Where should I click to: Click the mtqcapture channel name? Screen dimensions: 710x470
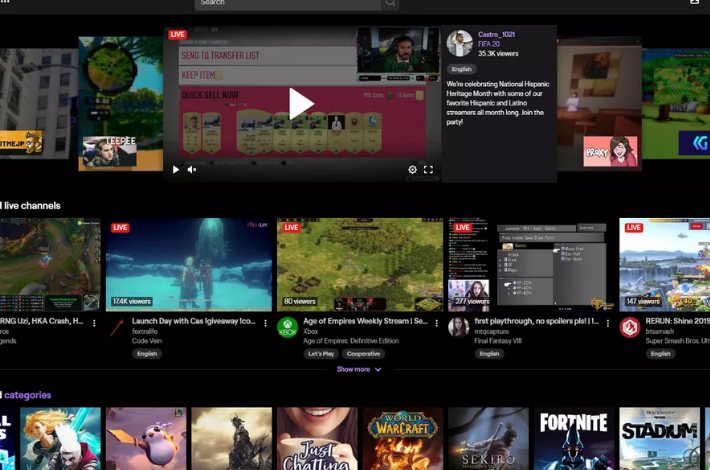pyautogui.click(x=492, y=331)
